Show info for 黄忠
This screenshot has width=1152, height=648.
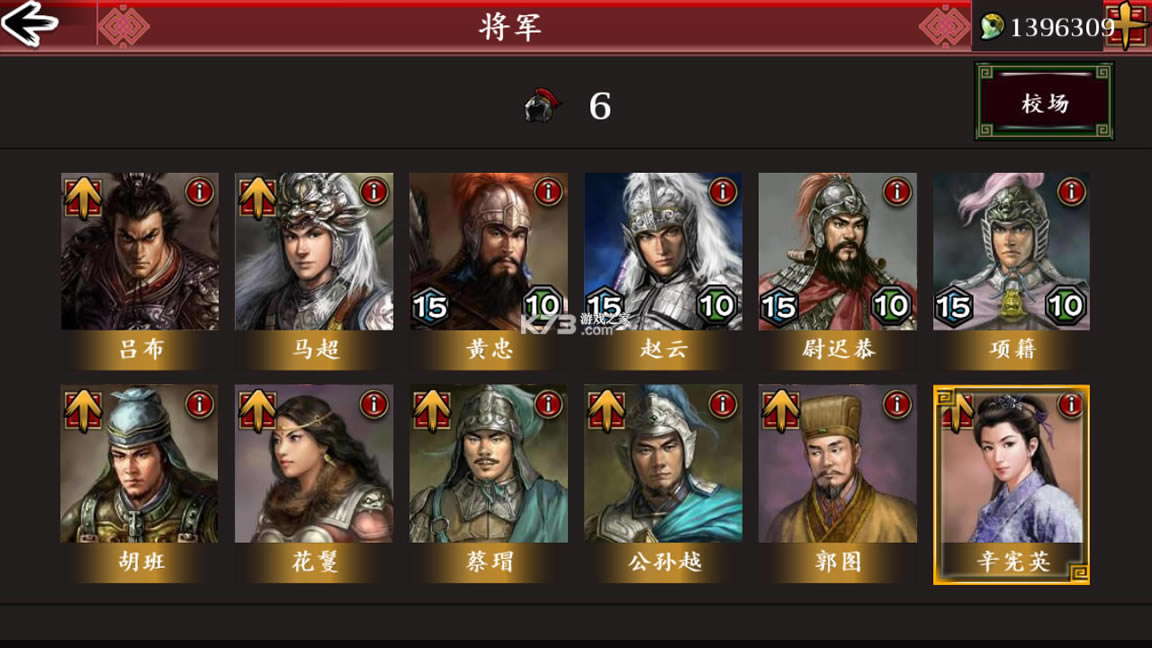click(548, 192)
